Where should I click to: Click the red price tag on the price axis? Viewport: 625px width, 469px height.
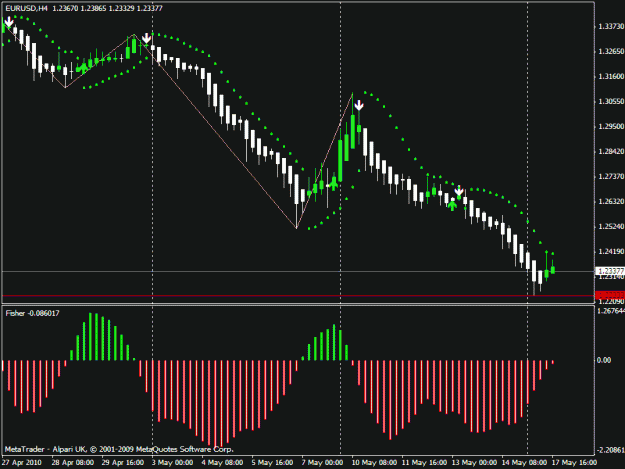pos(609,295)
